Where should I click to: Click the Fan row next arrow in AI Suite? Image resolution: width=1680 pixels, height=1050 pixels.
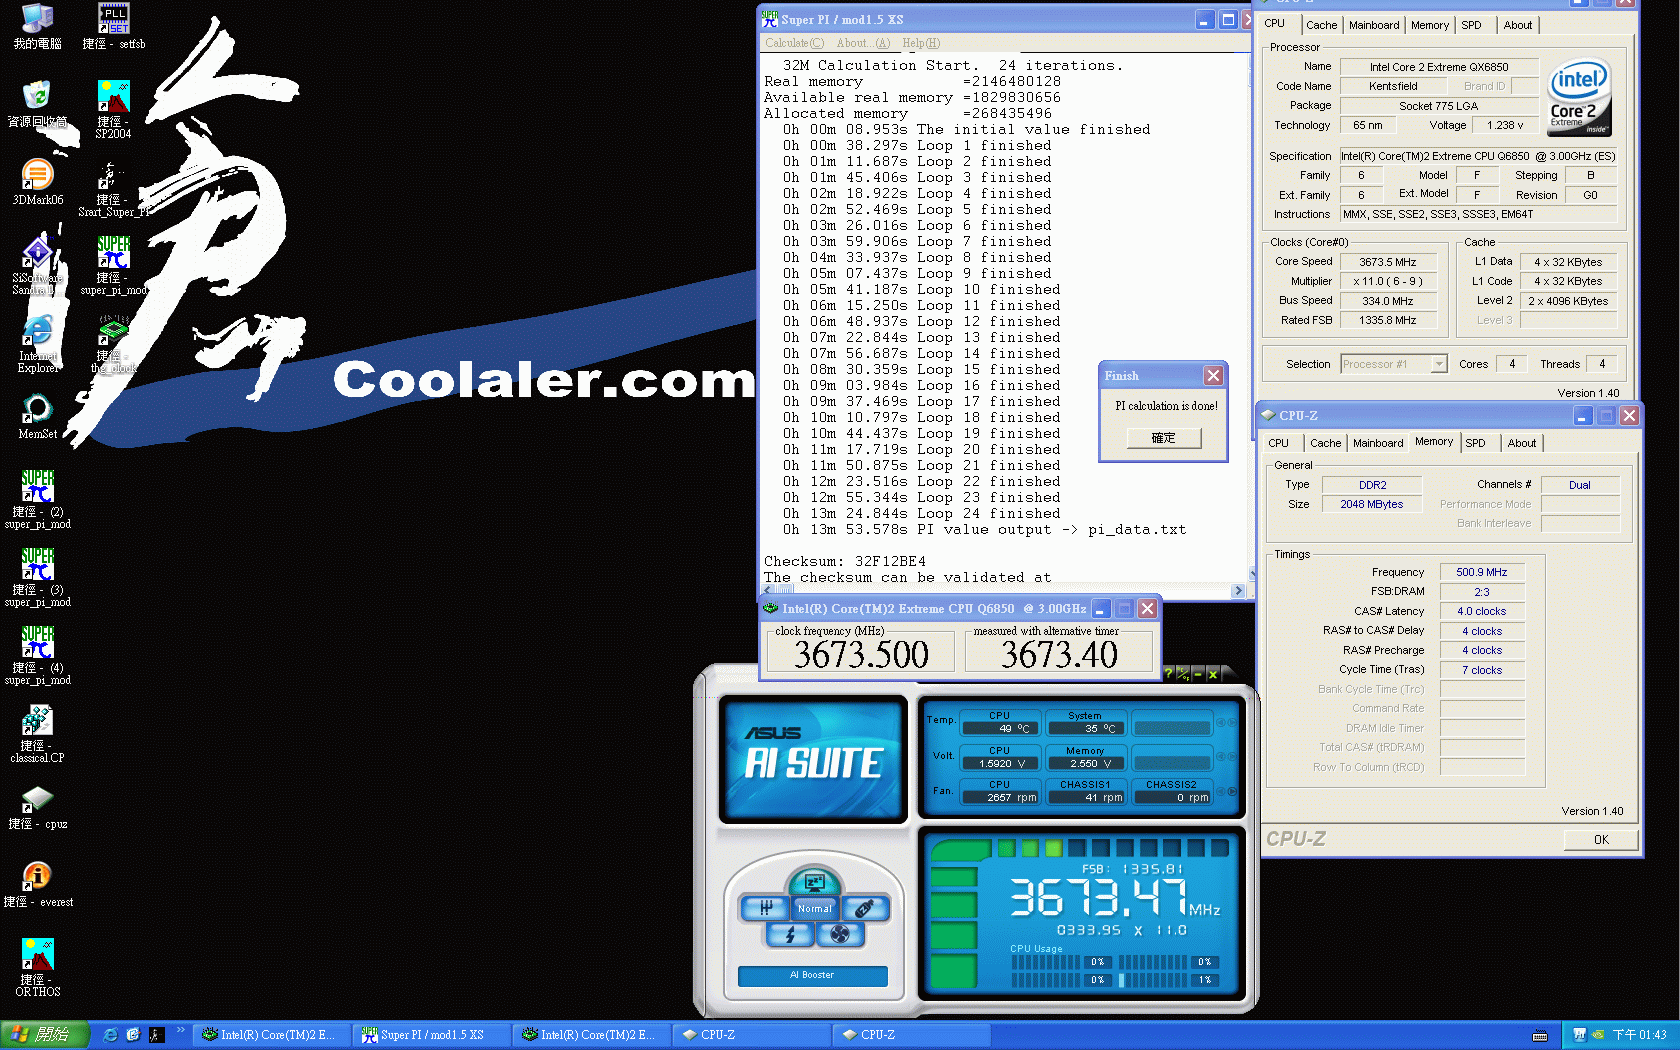(x=1232, y=791)
